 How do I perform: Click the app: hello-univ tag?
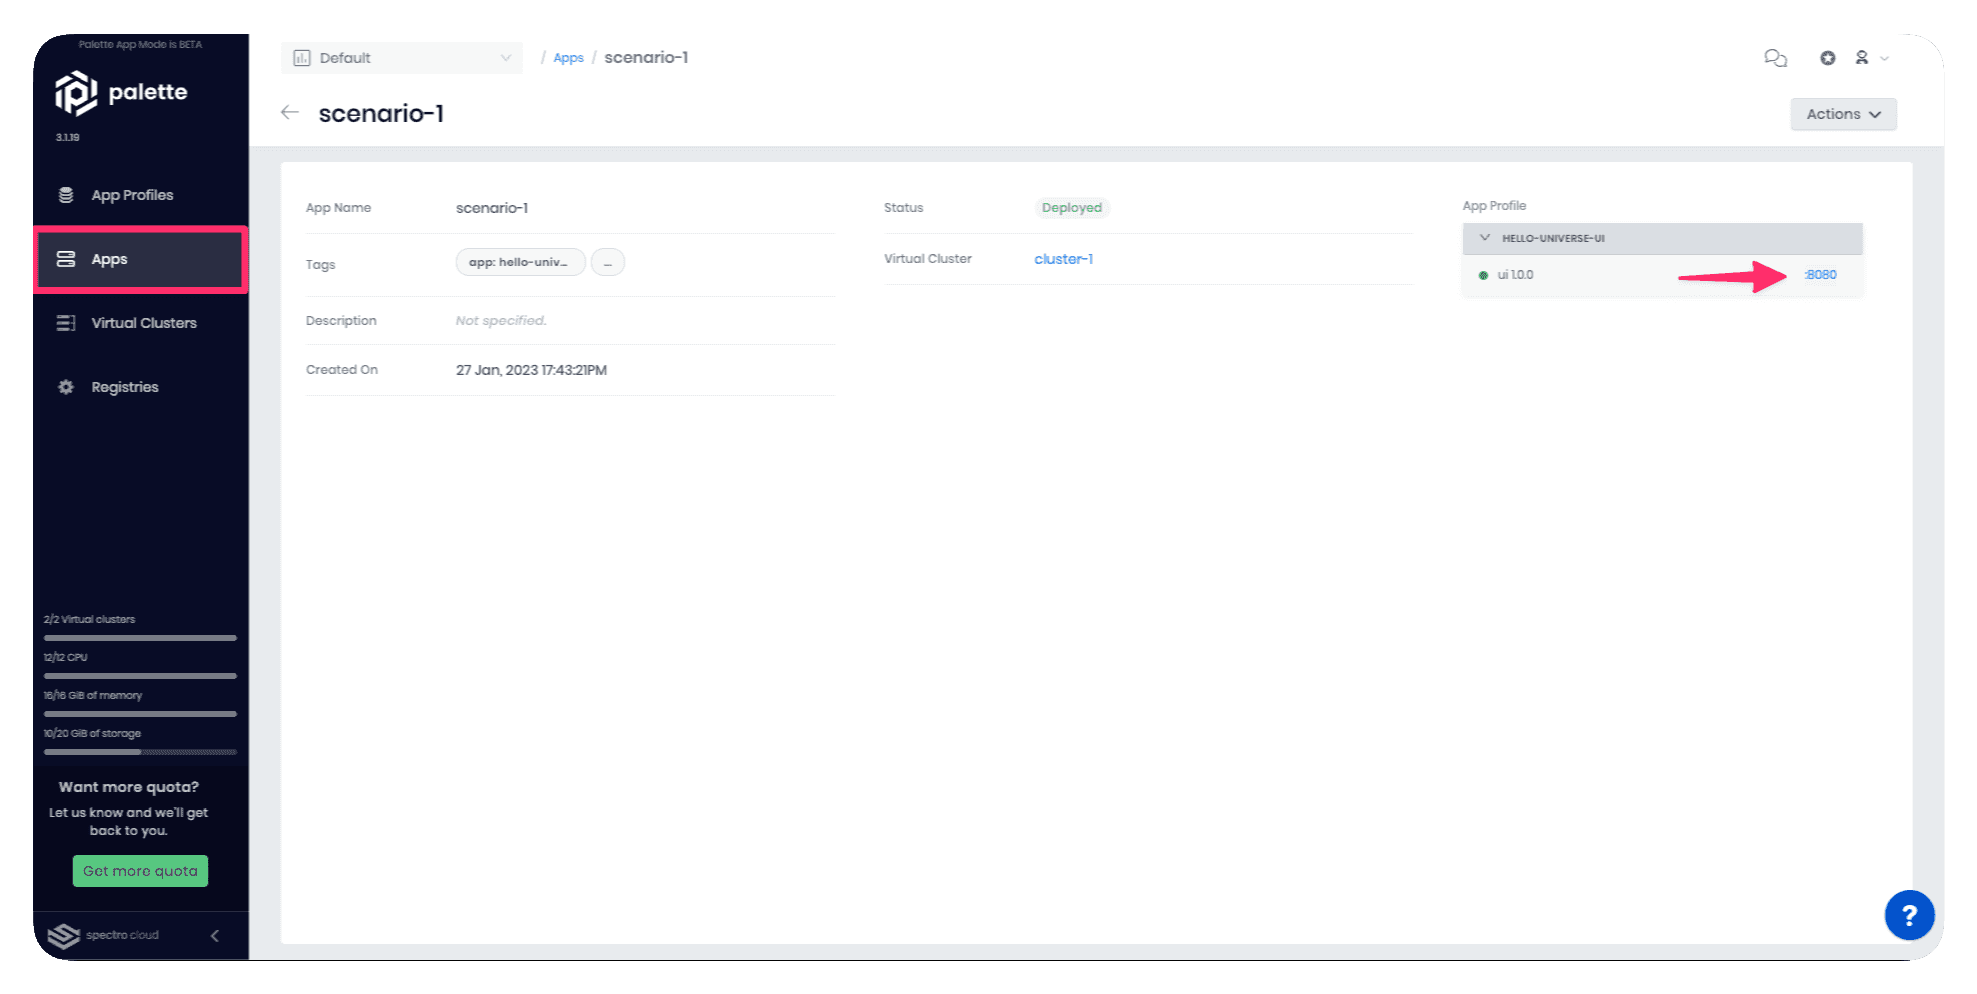pyautogui.click(x=520, y=262)
